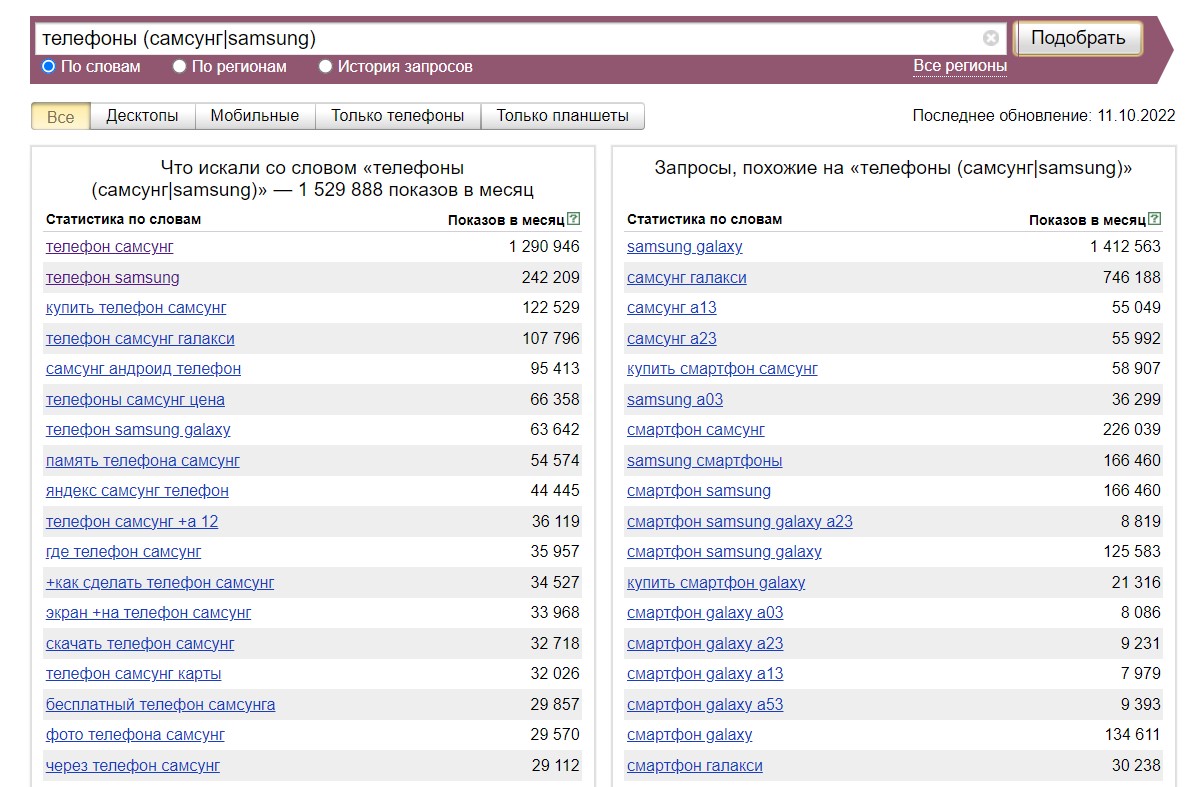
Task: Click the 'Подобрать' button
Action: point(1078,38)
